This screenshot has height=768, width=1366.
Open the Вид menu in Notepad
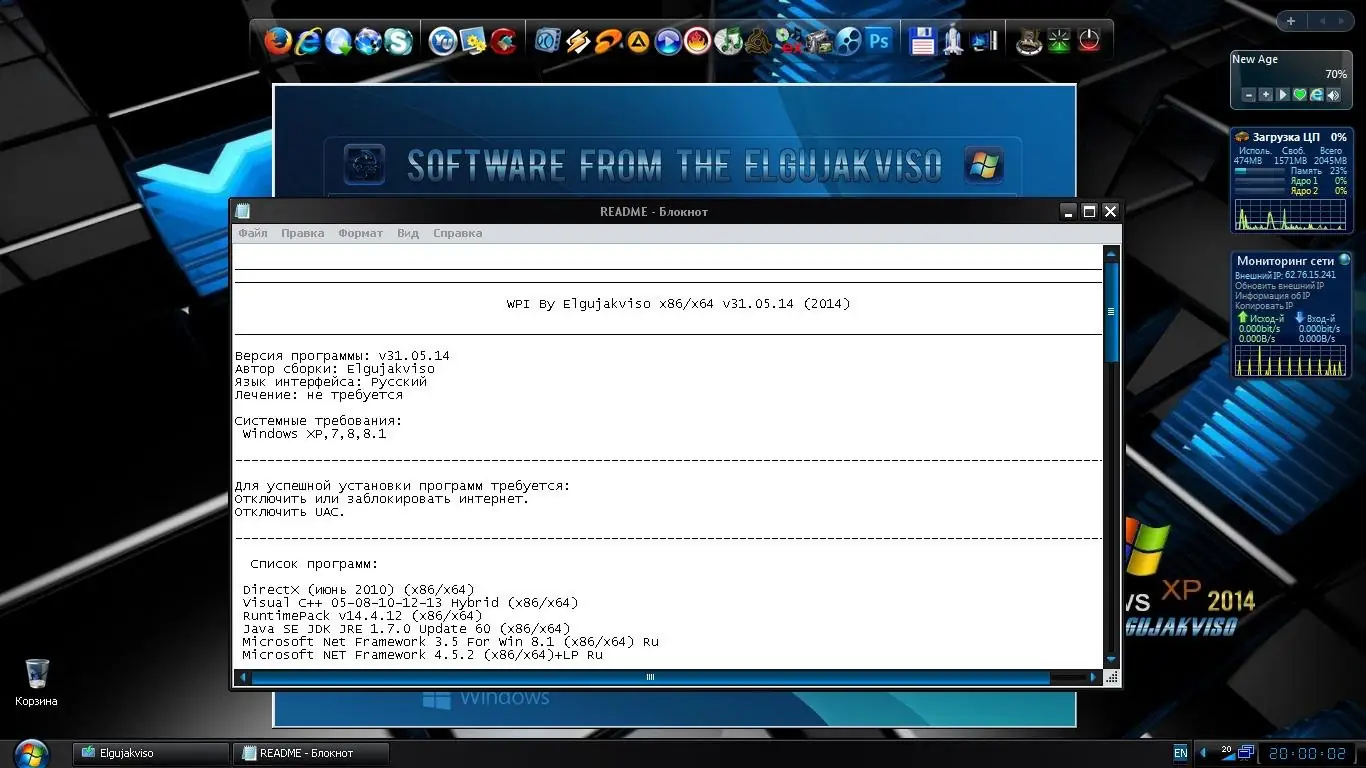408,233
